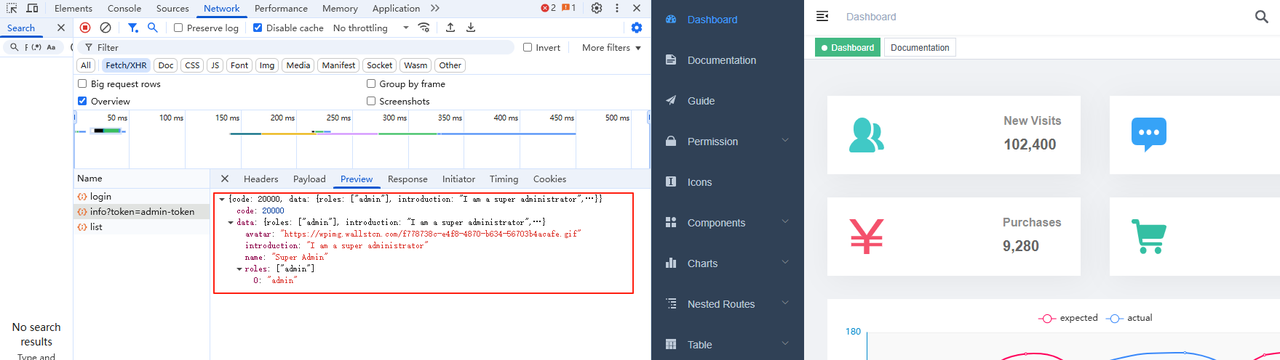This screenshot has width=1280, height=360.
Task: Toggle the network filter funnel icon
Action: pyautogui.click(x=133, y=28)
